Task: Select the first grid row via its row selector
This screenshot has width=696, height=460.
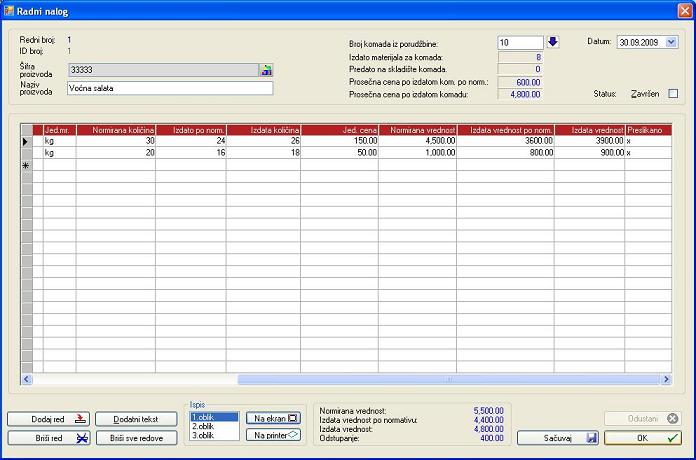Action: (x=27, y=142)
